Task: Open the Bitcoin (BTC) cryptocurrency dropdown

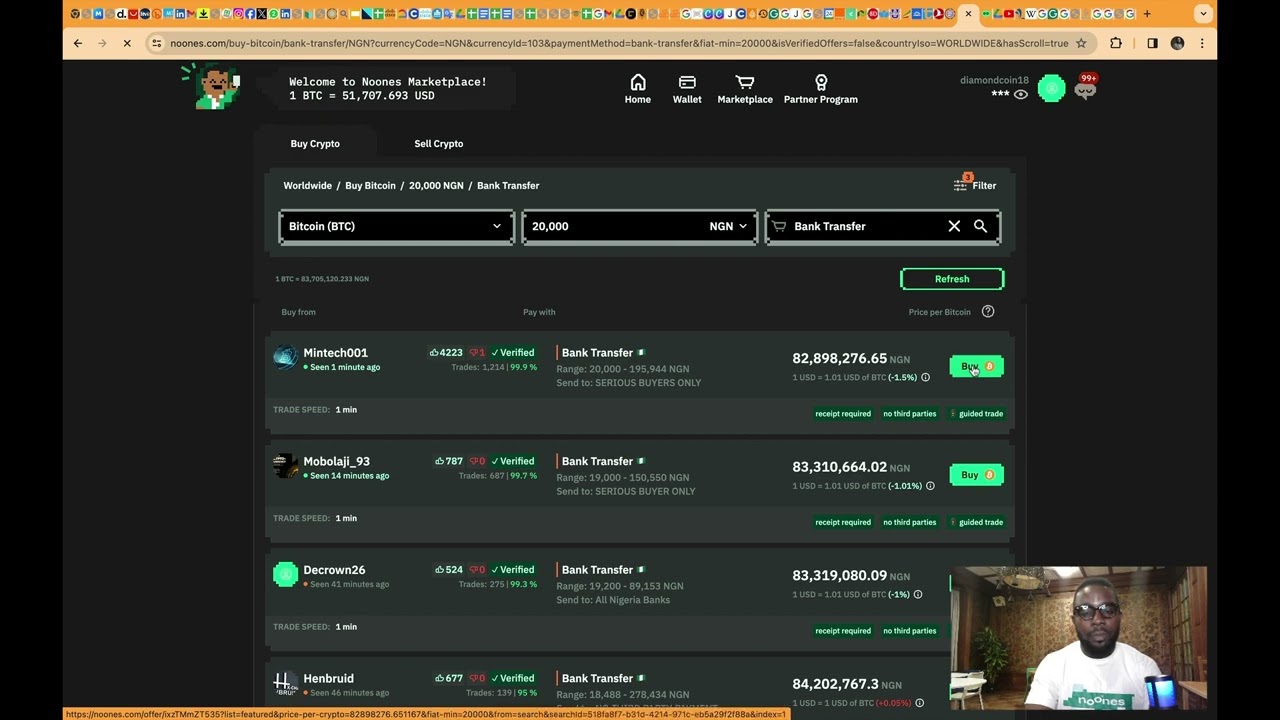Action: [396, 226]
